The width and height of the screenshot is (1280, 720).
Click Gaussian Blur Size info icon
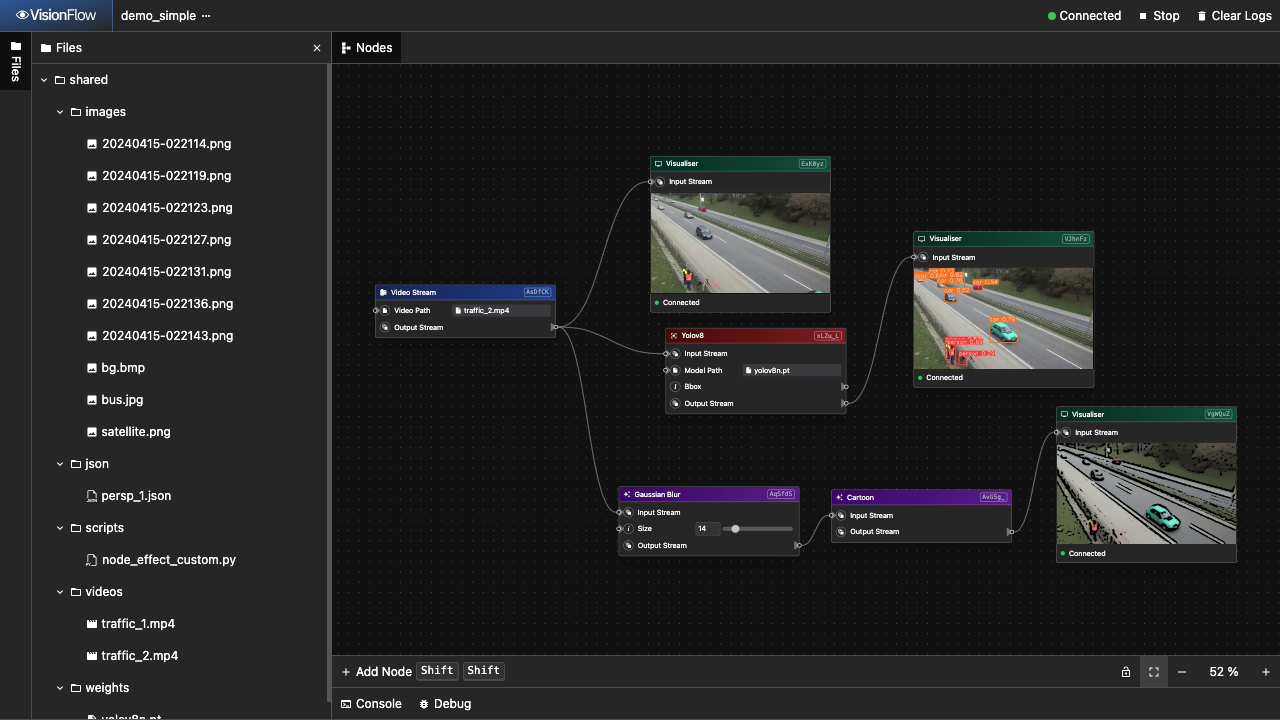click(628, 529)
